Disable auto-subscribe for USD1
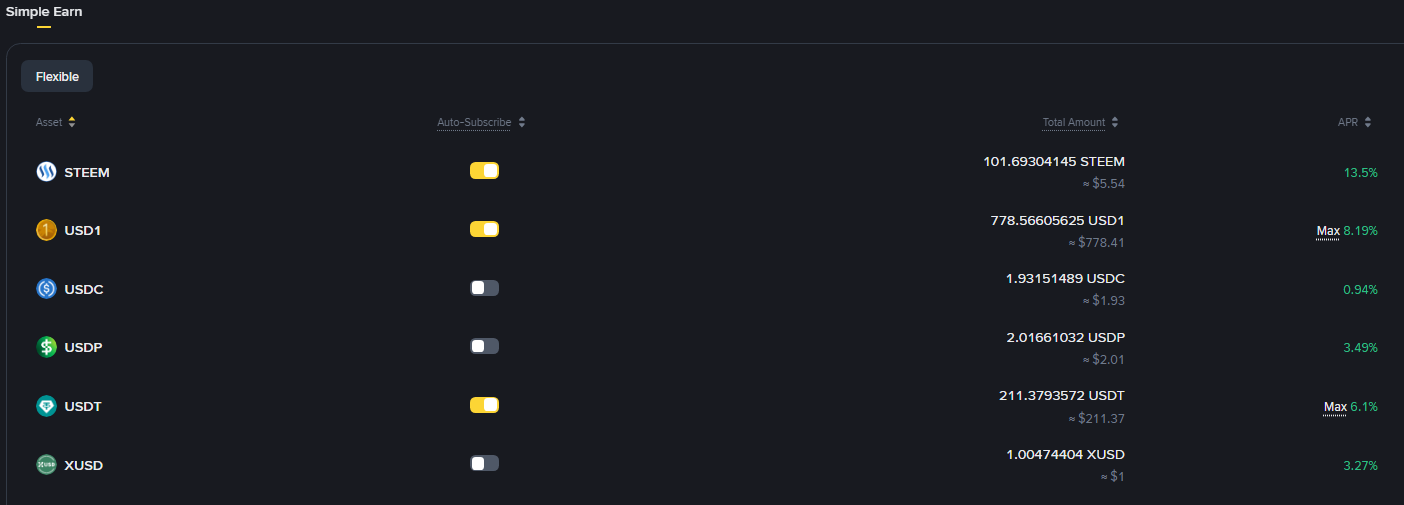This screenshot has width=1404, height=505. tap(484, 229)
